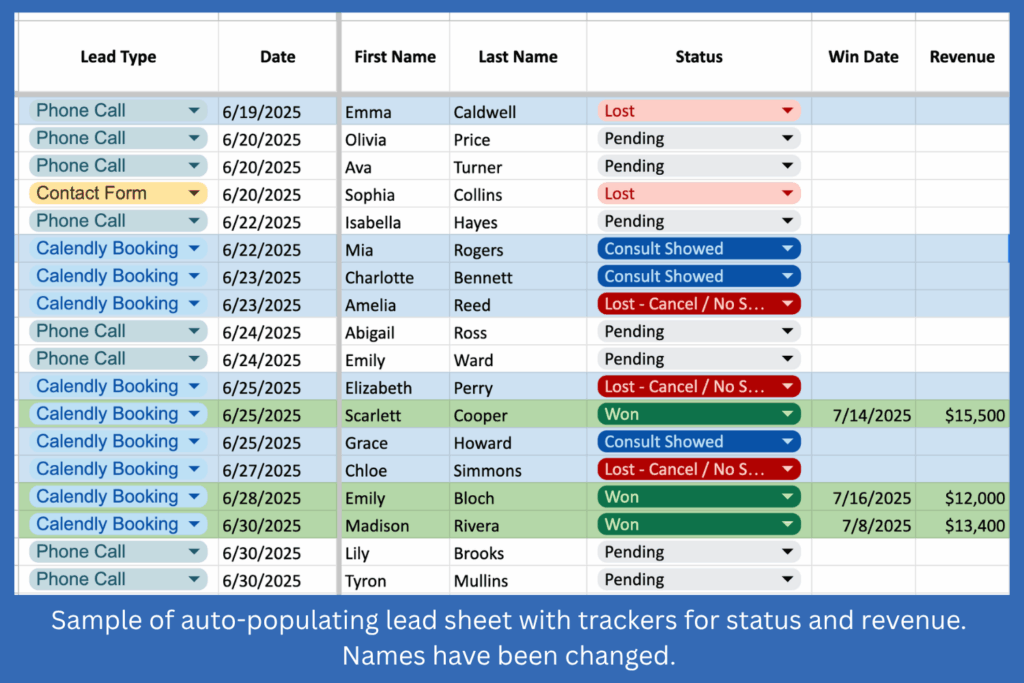Select the 6/19/2025 date cell
The height and width of the screenshot is (683, 1024).
pyautogui.click(x=278, y=112)
